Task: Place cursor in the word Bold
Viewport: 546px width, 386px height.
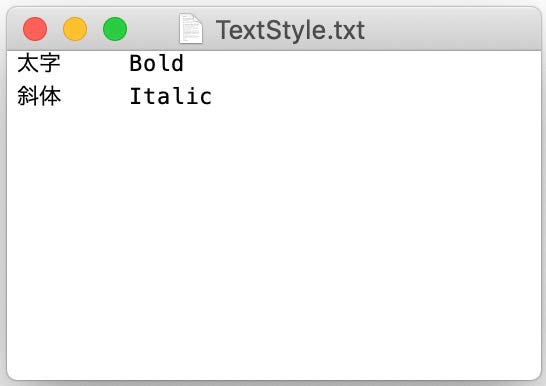Action: (156, 63)
